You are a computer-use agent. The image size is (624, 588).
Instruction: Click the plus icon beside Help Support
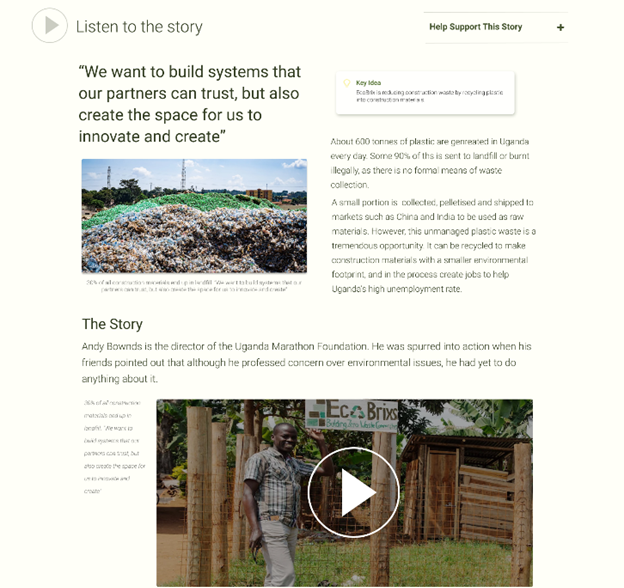[560, 27]
